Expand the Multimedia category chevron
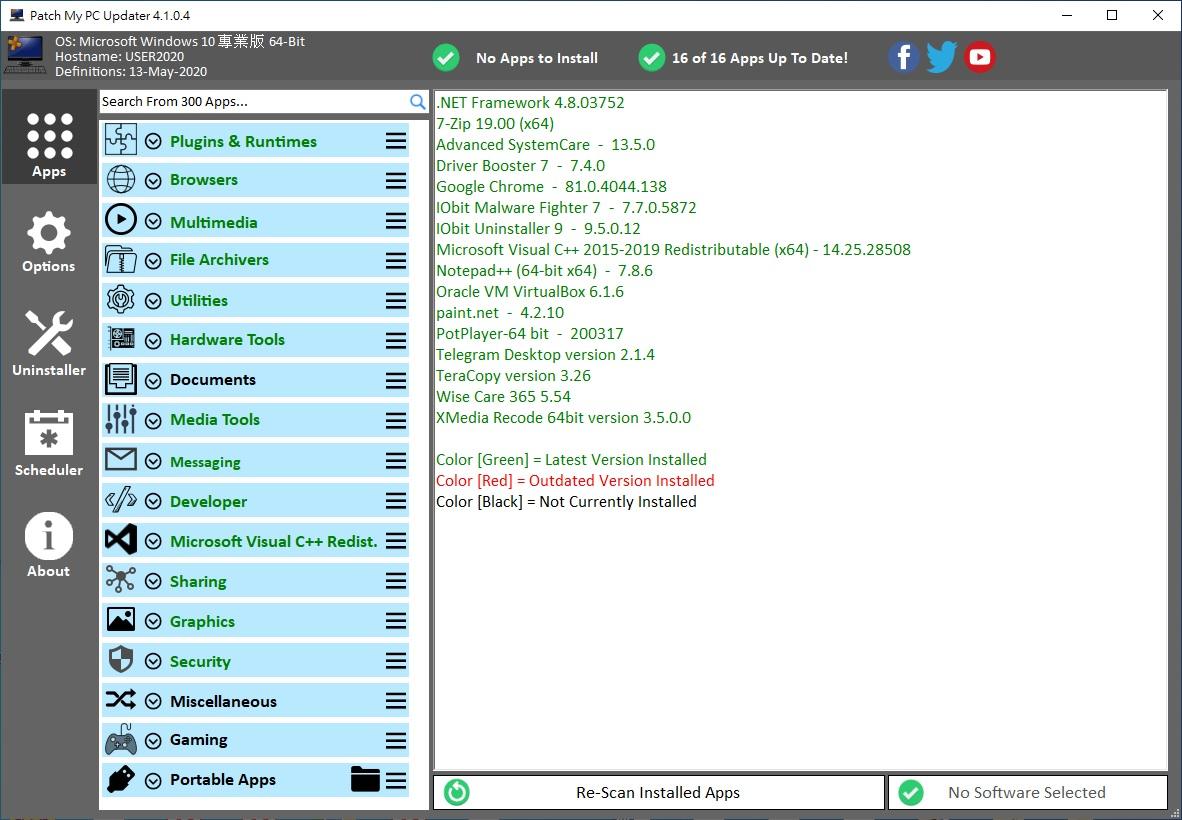The height and width of the screenshot is (820, 1182). point(153,222)
